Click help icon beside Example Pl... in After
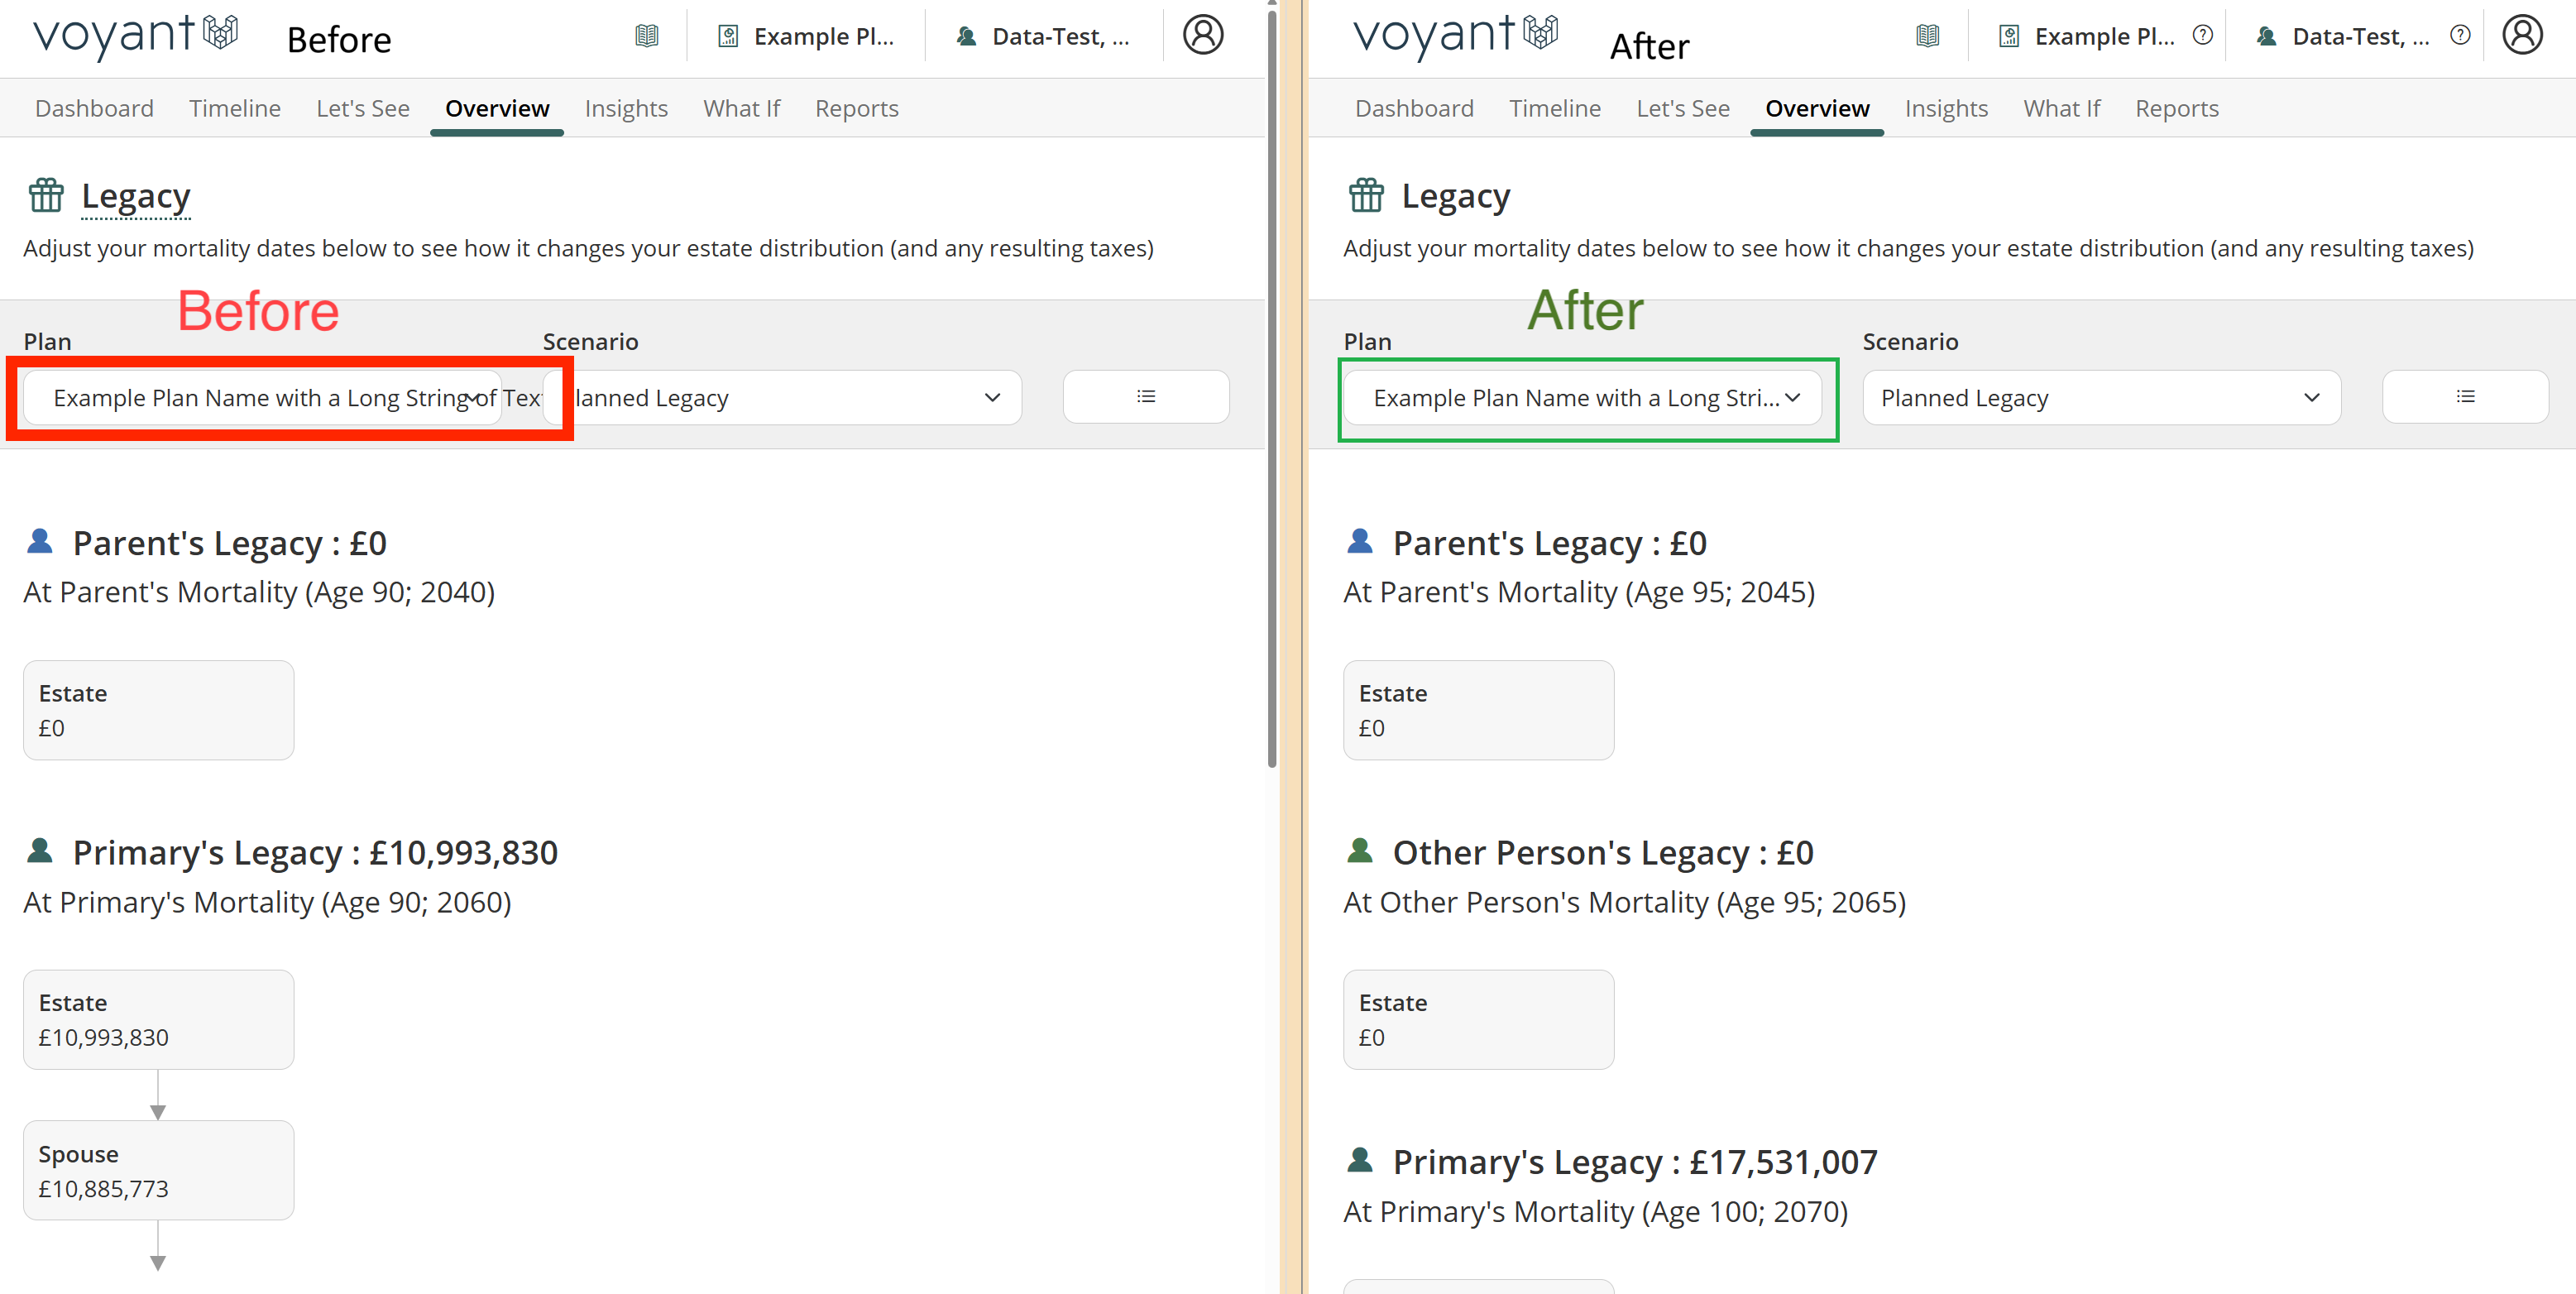The width and height of the screenshot is (2576, 1294). pyautogui.click(x=2202, y=36)
